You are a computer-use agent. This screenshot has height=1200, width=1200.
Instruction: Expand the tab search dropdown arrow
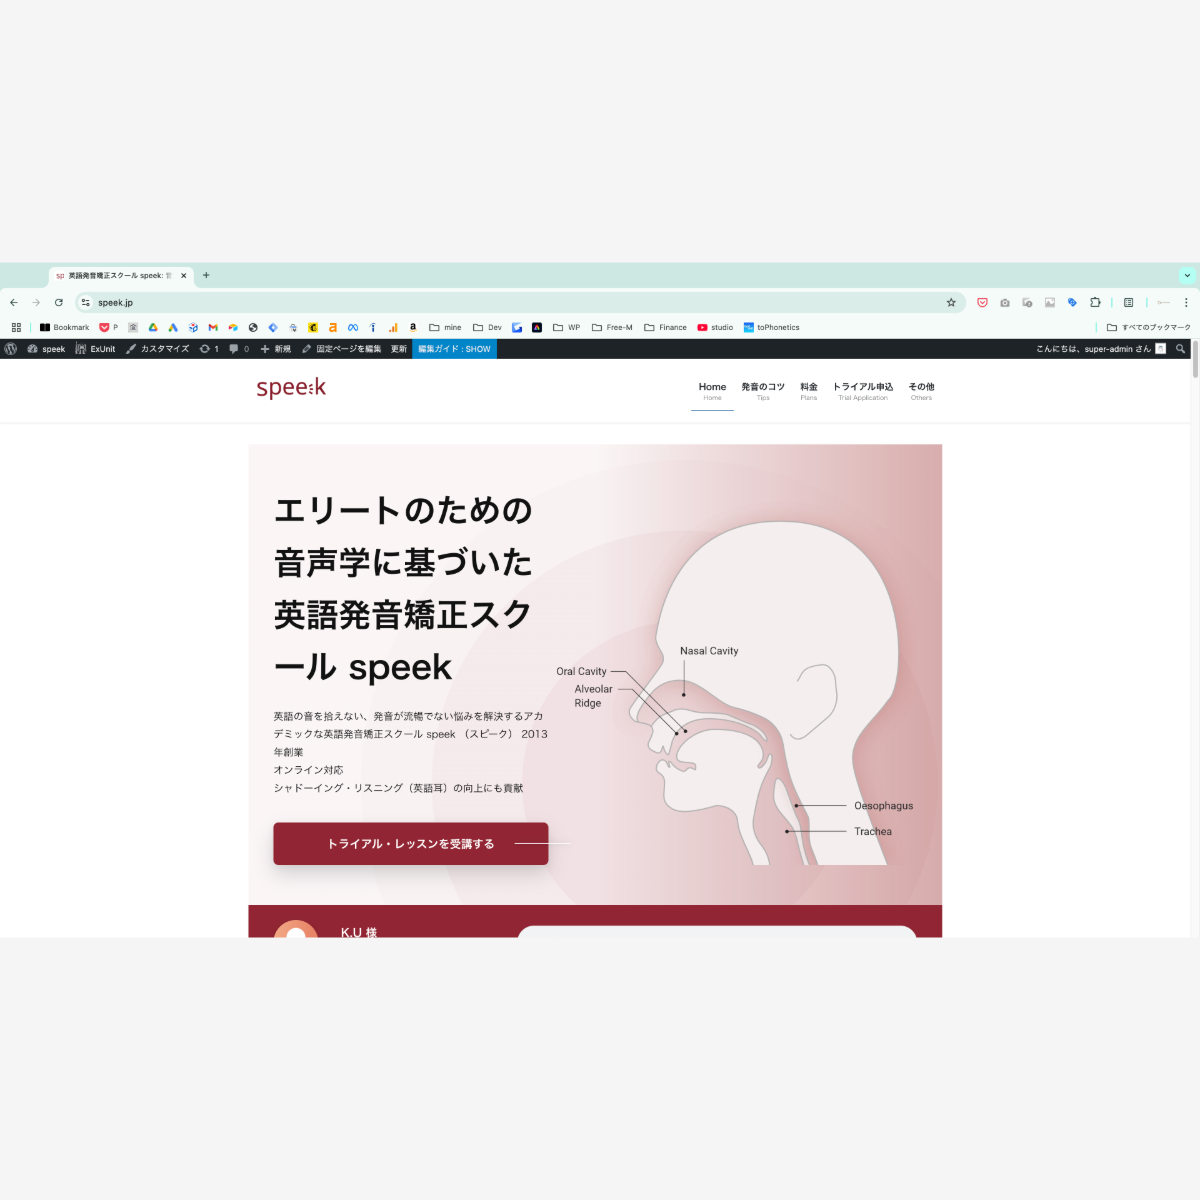(1187, 275)
